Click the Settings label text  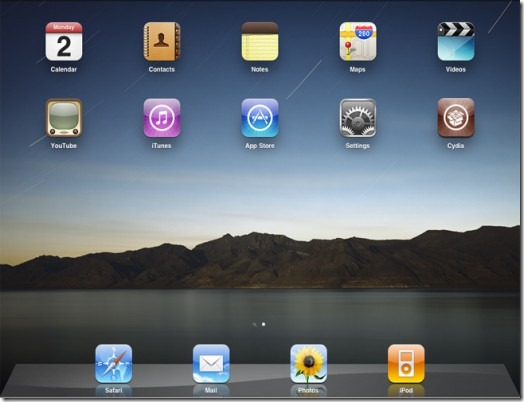coord(358,146)
